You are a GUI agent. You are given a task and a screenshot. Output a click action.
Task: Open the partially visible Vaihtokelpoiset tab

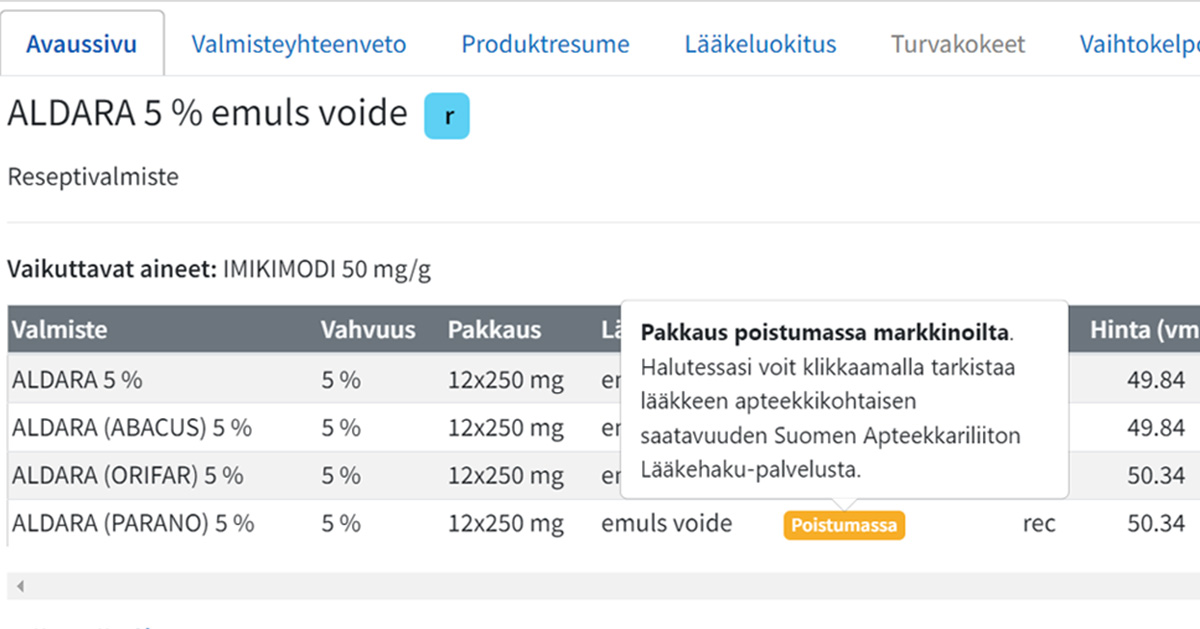[1138, 44]
